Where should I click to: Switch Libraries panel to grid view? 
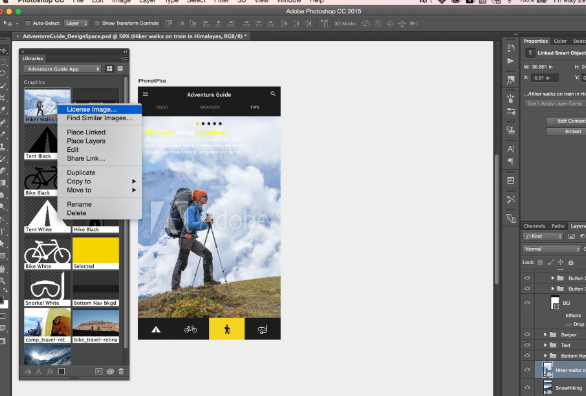tap(110, 69)
